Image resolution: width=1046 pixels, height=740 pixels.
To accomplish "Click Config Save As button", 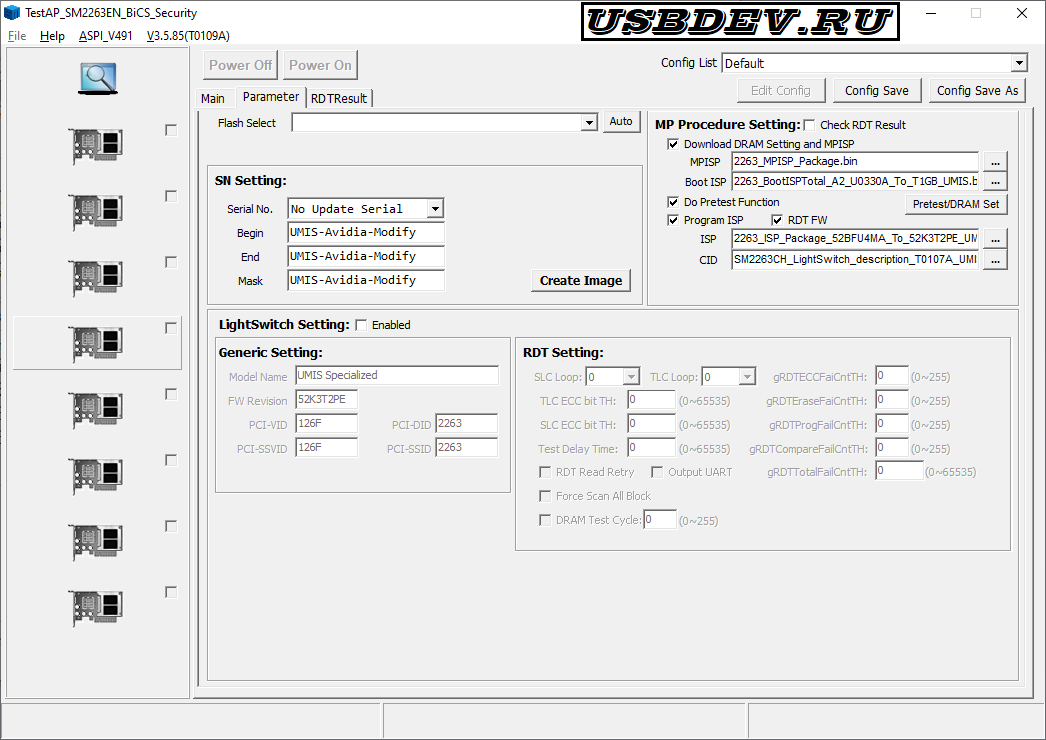I will [977, 91].
